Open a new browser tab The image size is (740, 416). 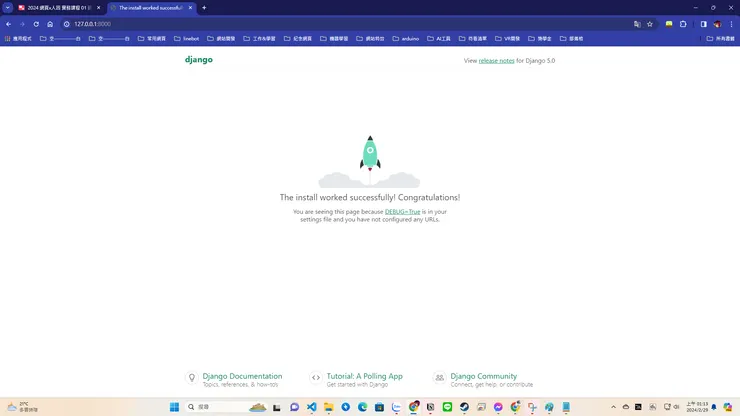pyautogui.click(x=204, y=8)
